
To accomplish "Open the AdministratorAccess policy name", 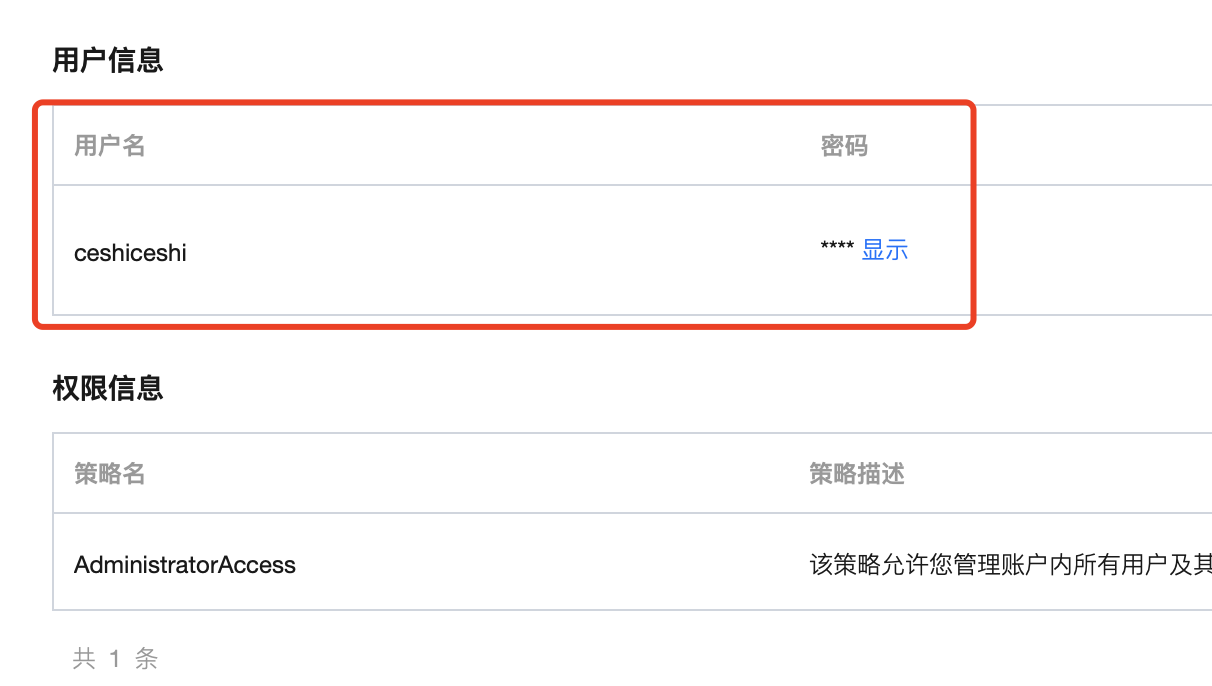I will point(185,565).
